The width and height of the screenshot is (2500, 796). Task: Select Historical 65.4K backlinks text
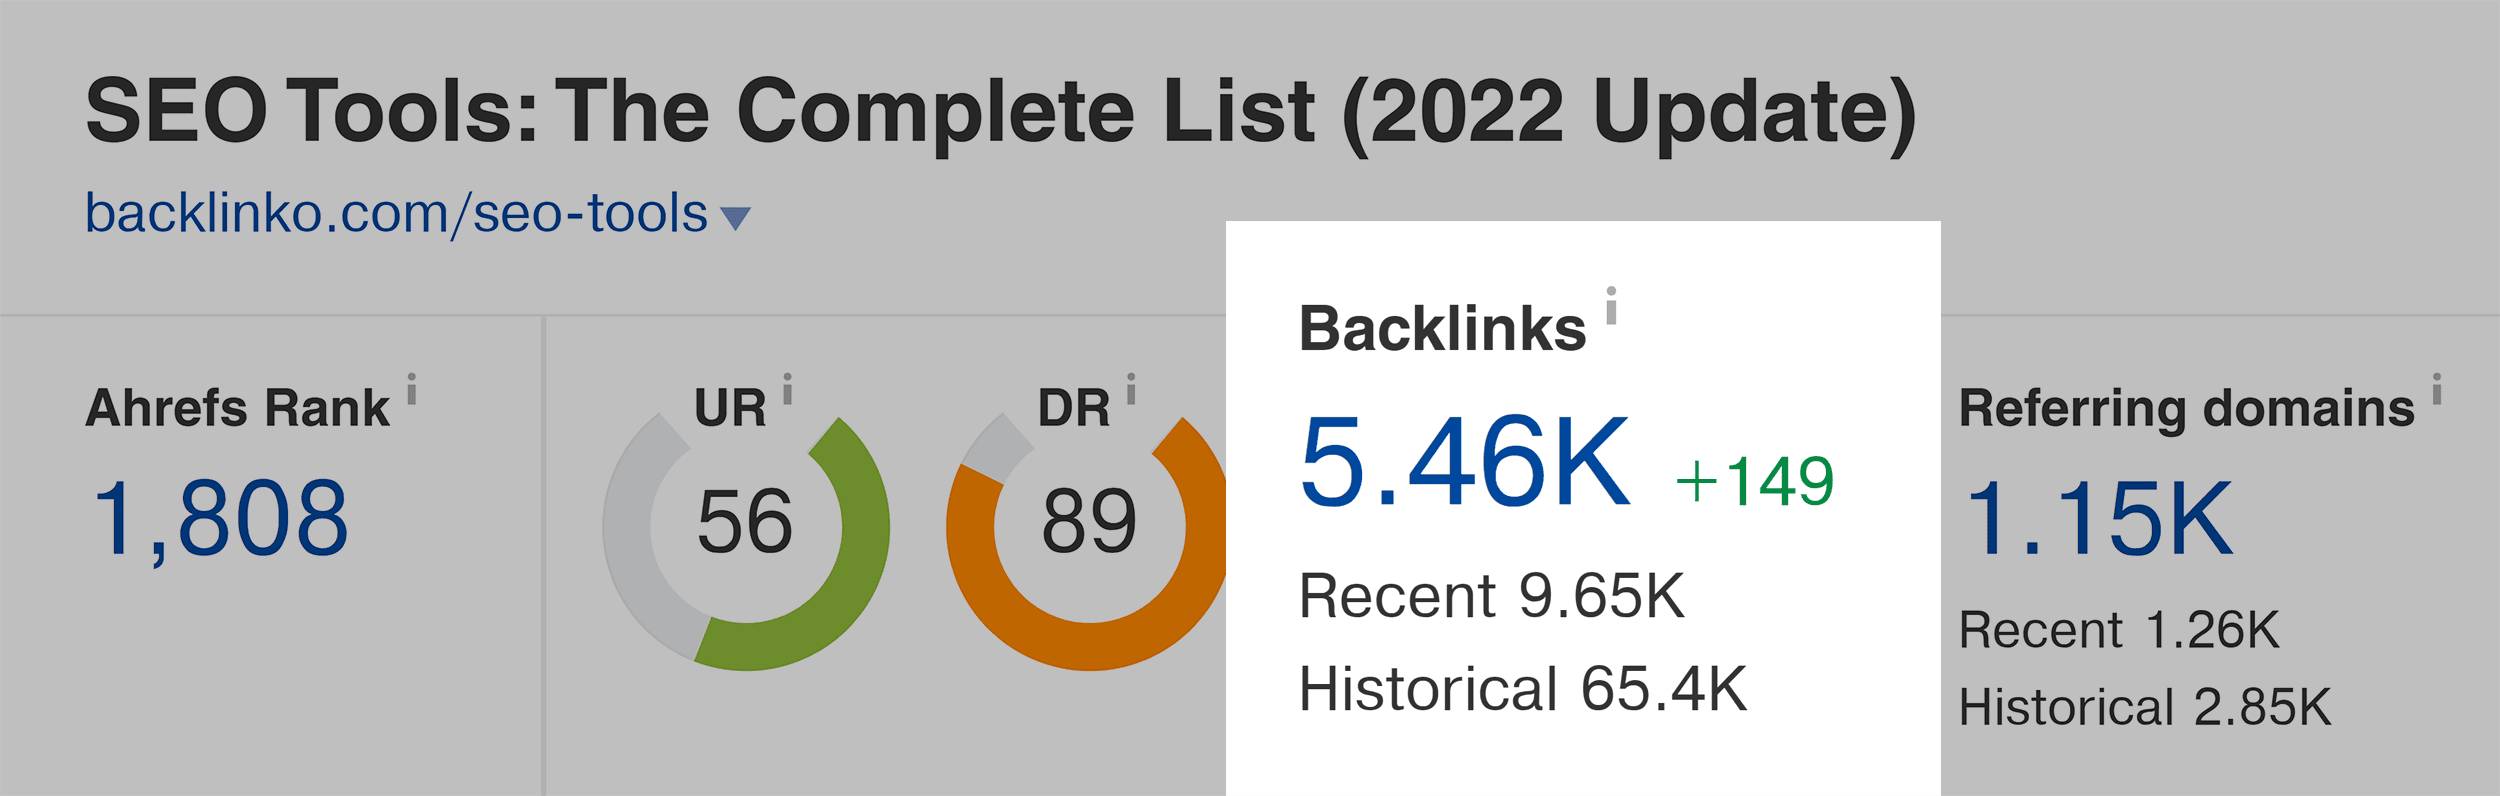1523,688
